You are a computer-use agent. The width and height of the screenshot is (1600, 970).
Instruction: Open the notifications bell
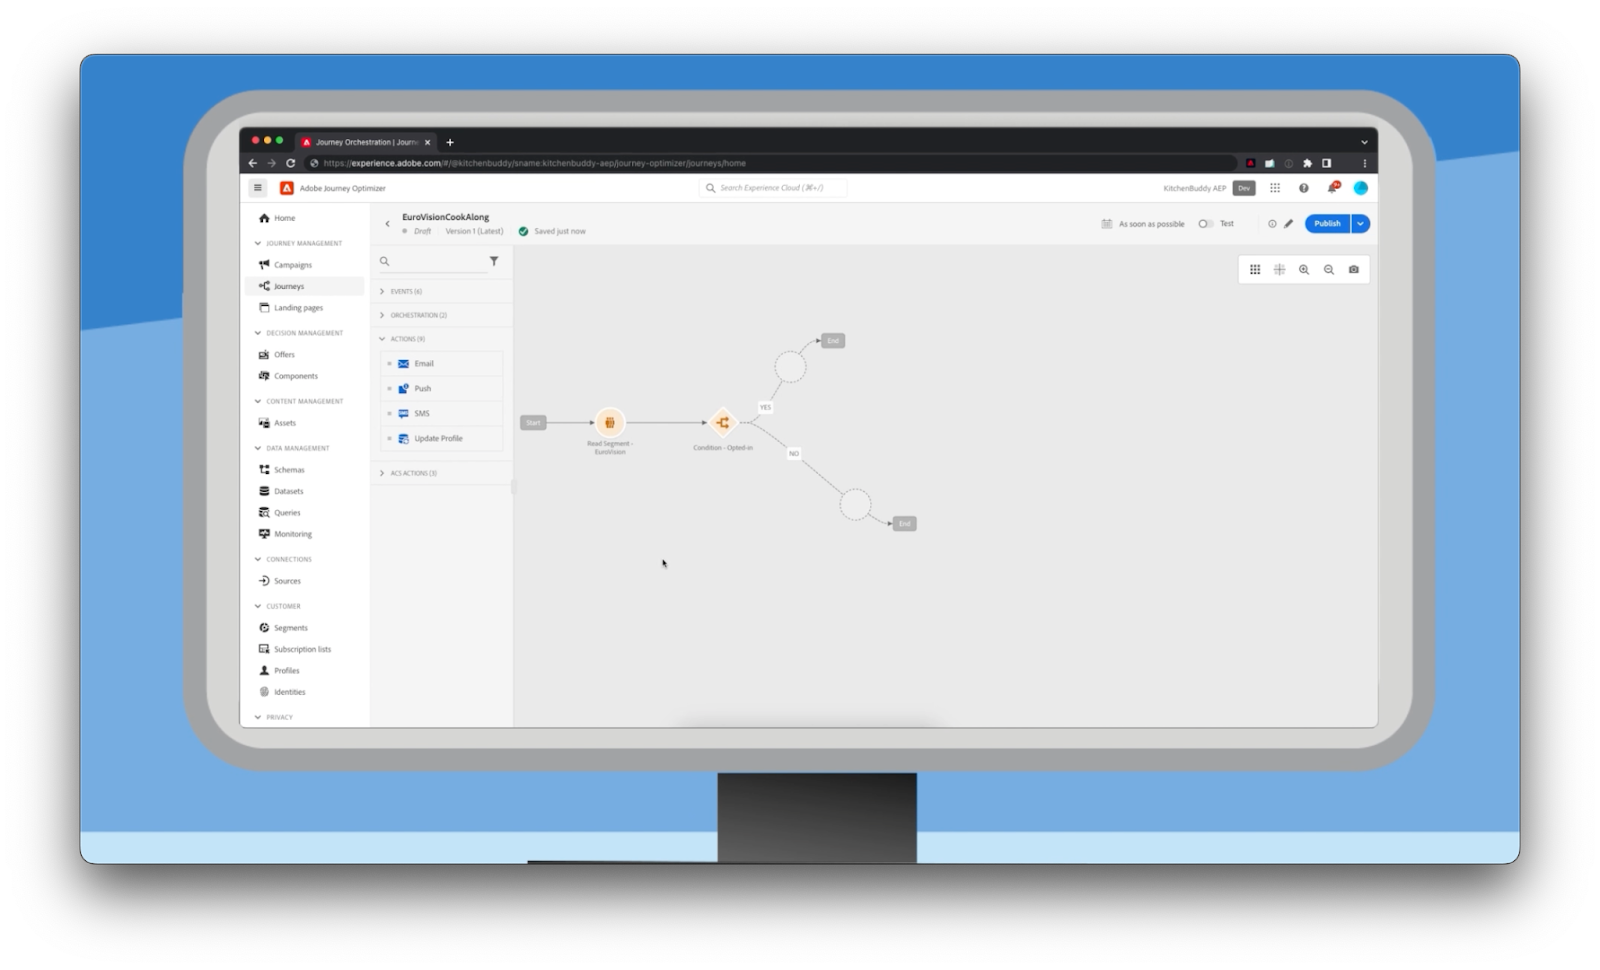click(x=1332, y=188)
